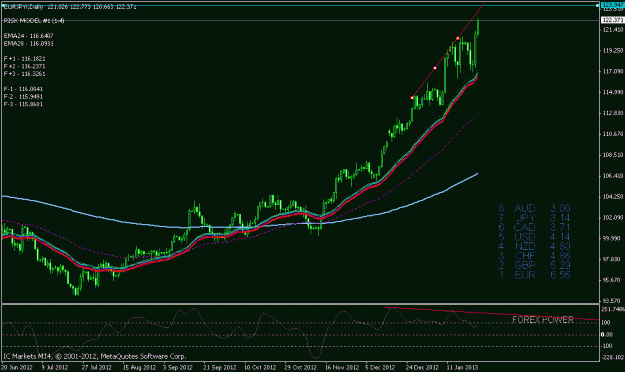The image size is (625, 372).
Task: Click the left handle of cyan horizontal line
Action: click(3, 5)
